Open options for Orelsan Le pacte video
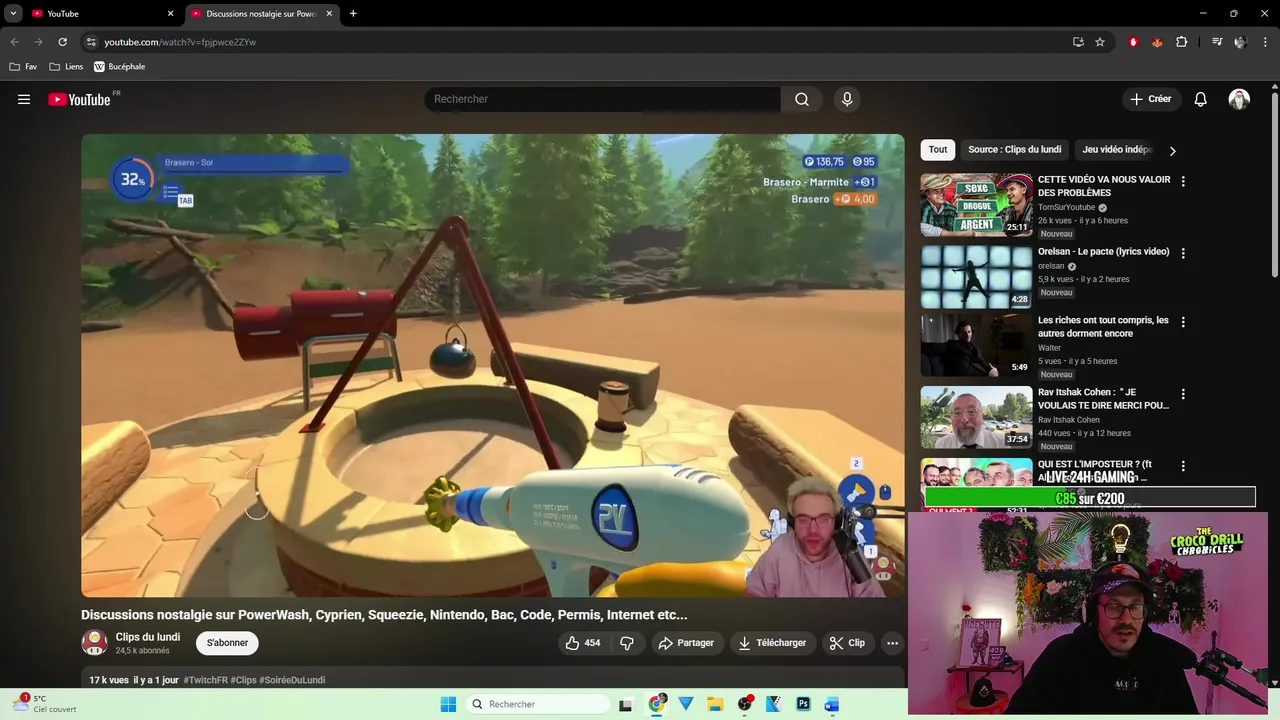This screenshot has height=720, width=1280. pyautogui.click(x=1183, y=254)
